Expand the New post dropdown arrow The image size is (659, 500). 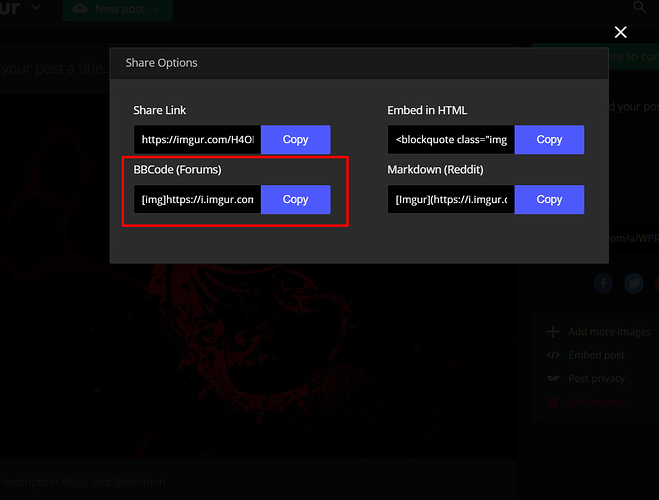pyautogui.click(x=157, y=9)
